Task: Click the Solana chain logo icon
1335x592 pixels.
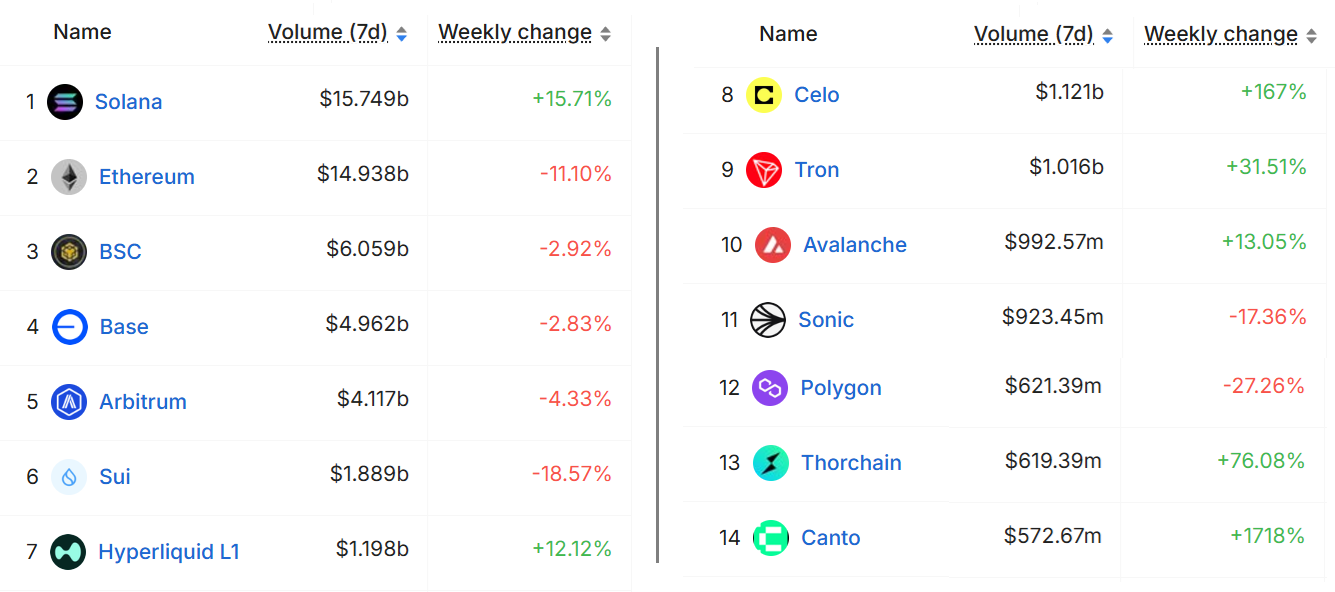Action: tap(65, 102)
